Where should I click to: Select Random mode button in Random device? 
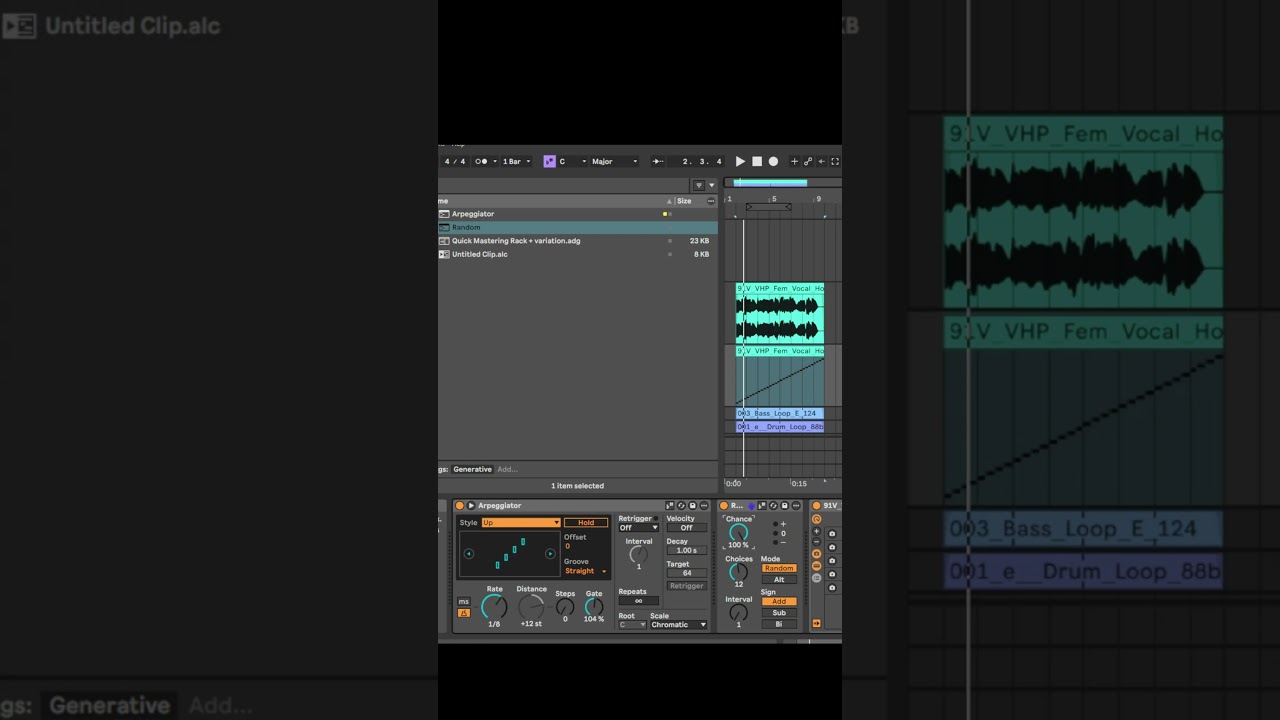click(x=779, y=568)
